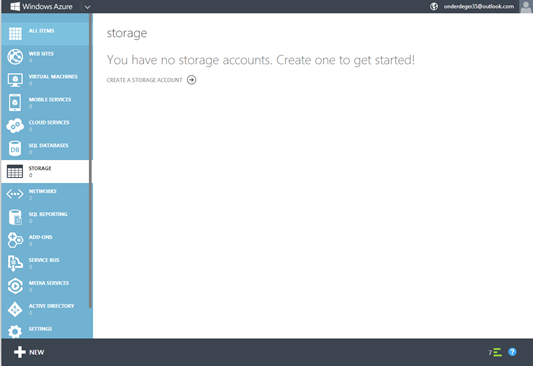533x366 pixels.
Task: Click the 'storage' page heading
Action: [x=127, y=33]
